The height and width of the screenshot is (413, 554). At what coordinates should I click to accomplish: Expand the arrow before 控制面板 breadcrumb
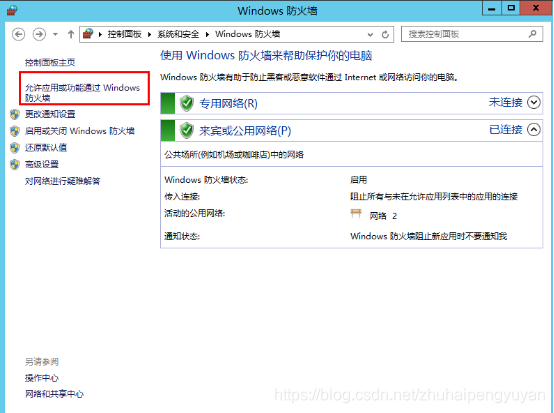[100, 34]
